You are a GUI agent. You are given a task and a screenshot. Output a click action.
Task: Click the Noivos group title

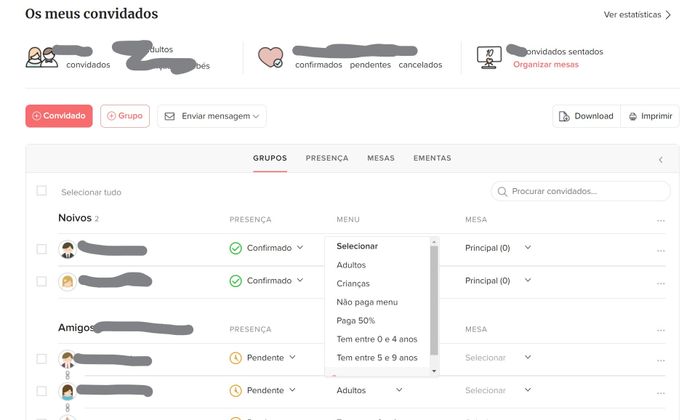[75, 218]
